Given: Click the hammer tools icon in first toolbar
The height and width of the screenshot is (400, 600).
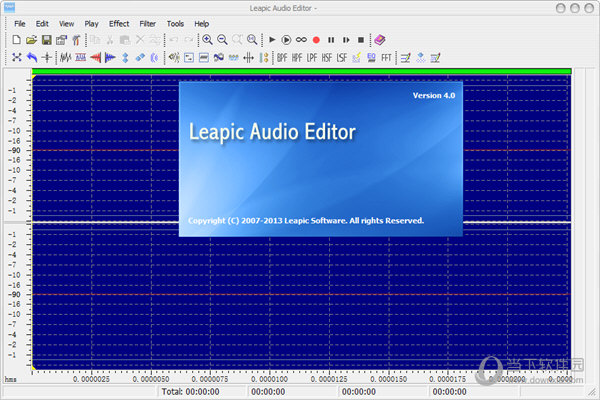Looking at the screenshot, I should point(76,40).
